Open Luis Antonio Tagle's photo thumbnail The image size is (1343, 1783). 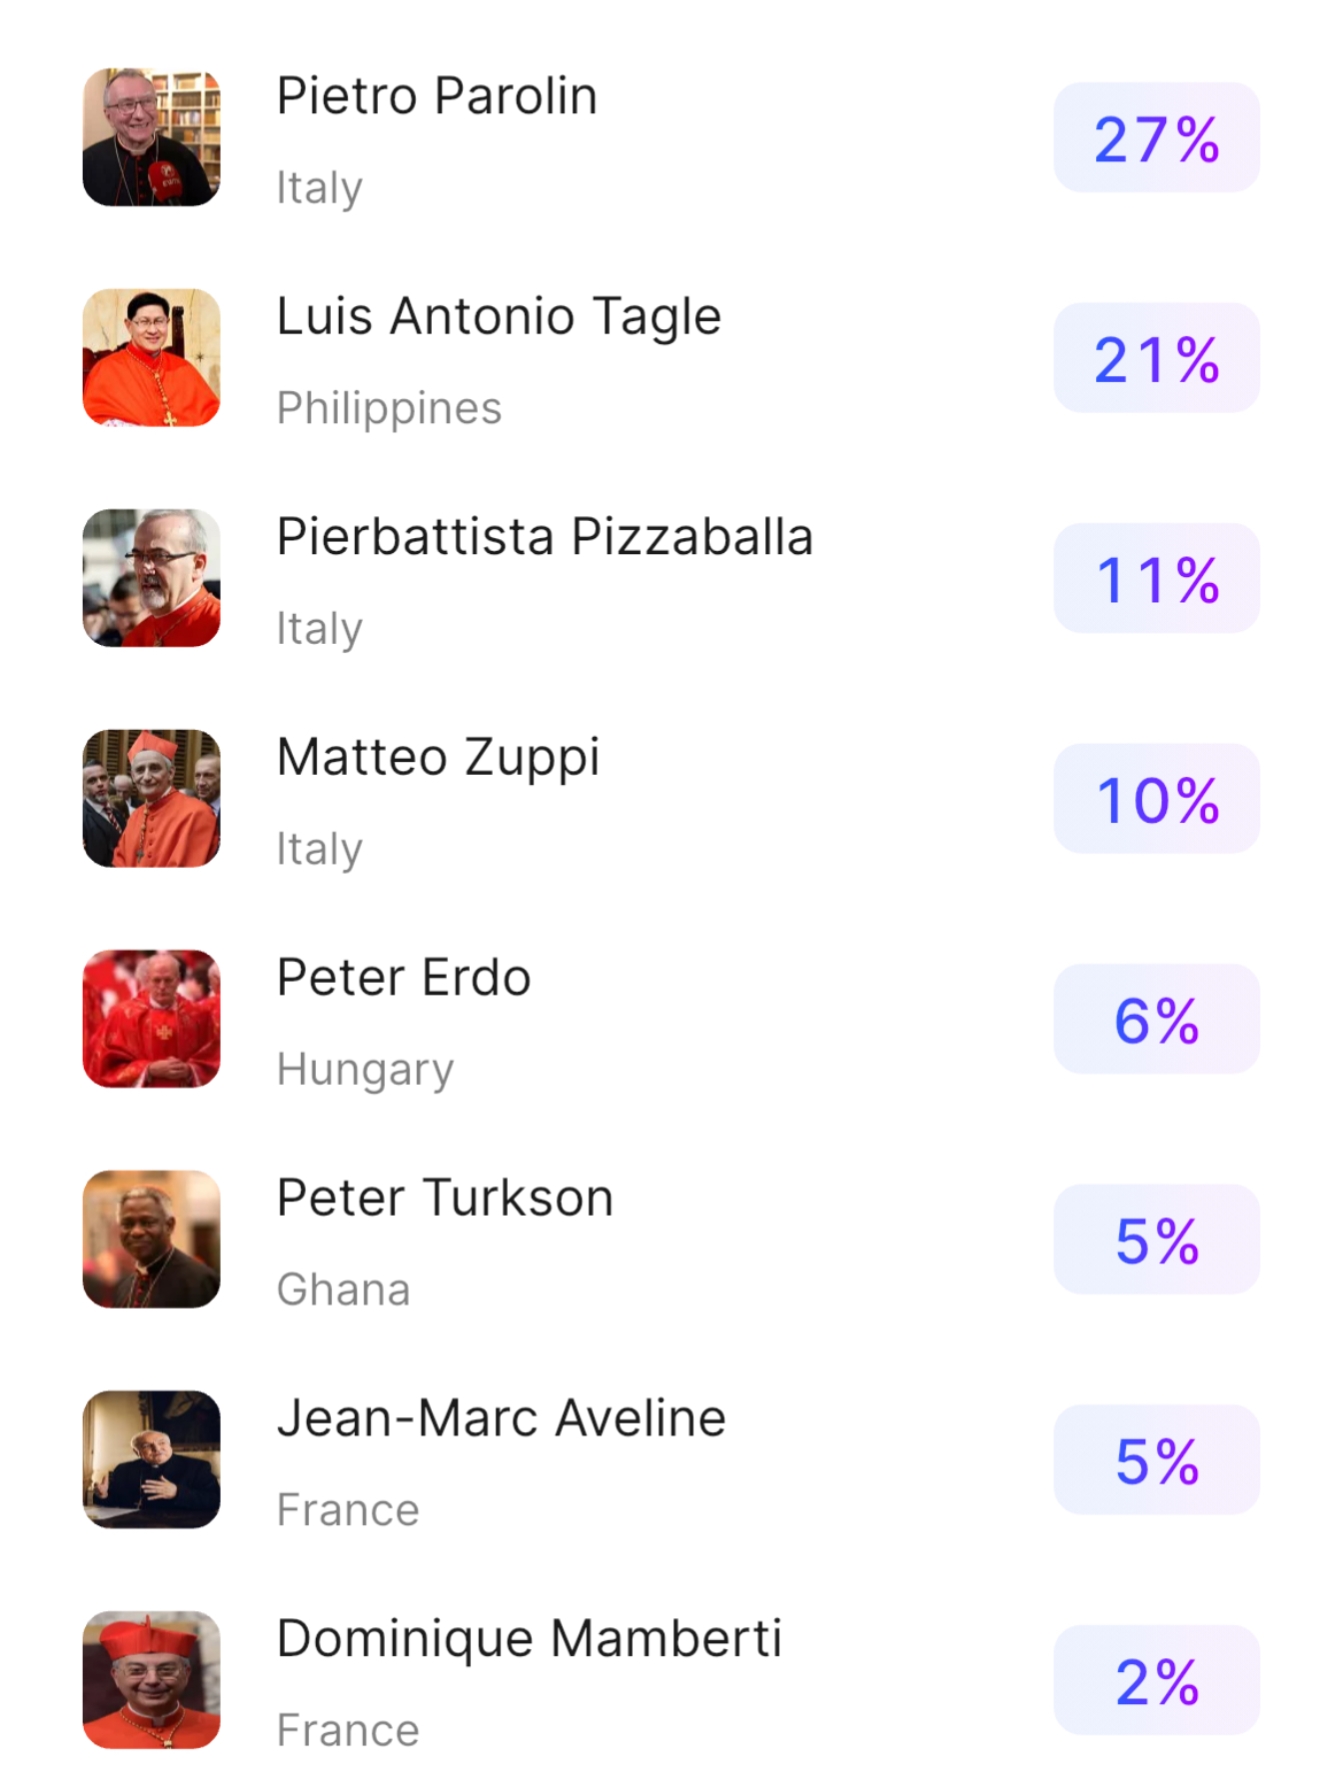tap(151, 358)
